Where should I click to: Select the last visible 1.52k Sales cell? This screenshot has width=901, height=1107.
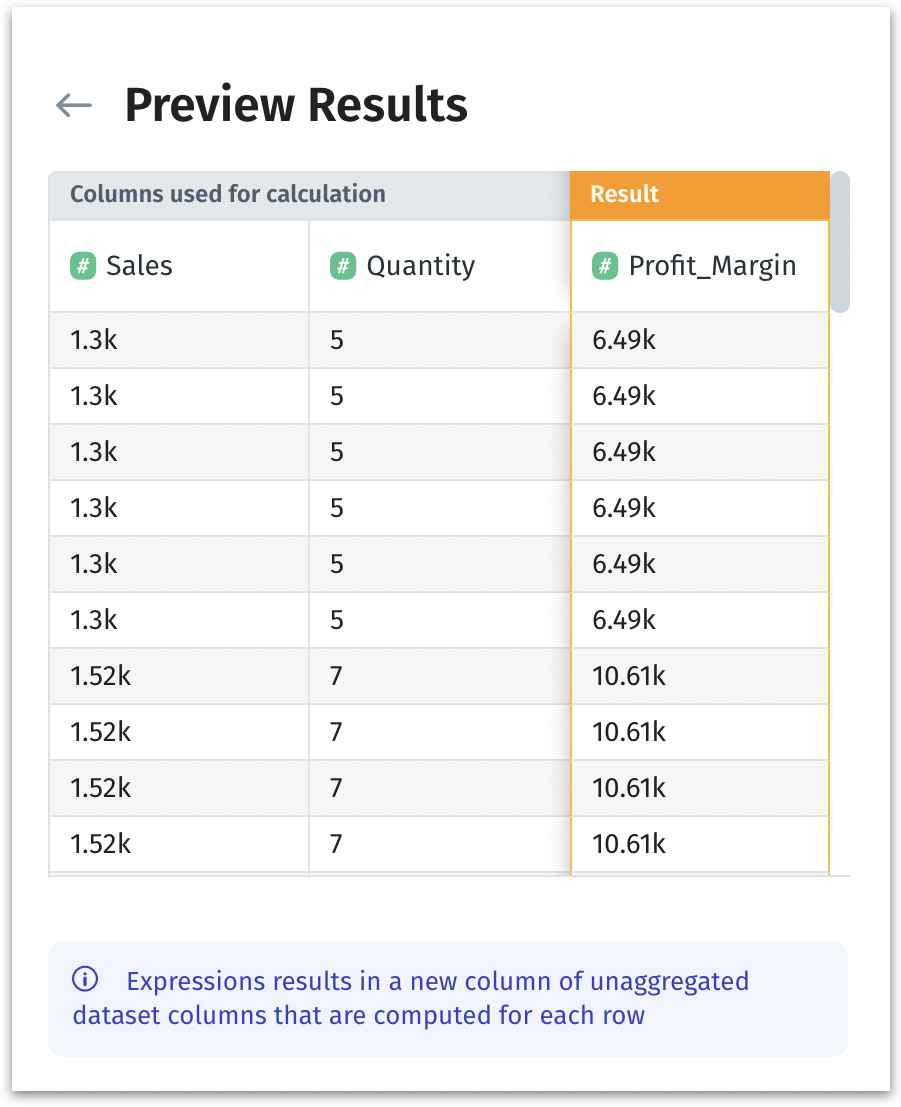coord(101,844)
